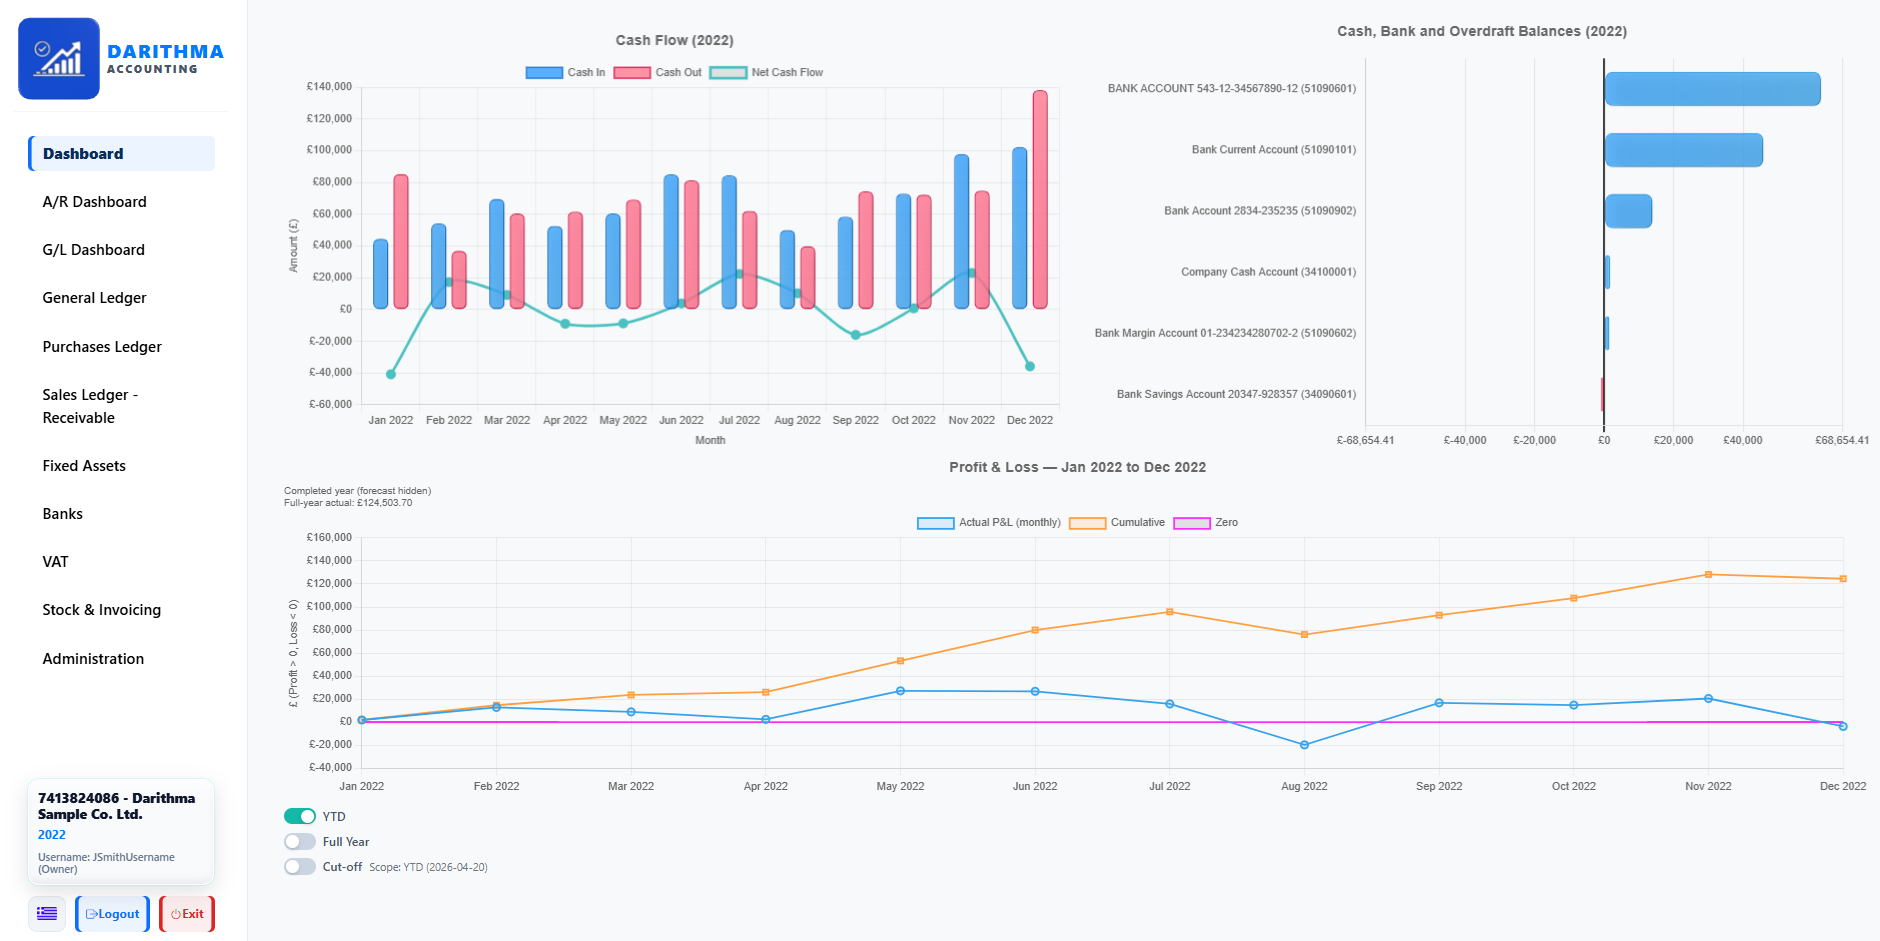Click the Bank Current Account (51090101) balance bar
Screen dimensions: 1880x941
click(1684, 150)
